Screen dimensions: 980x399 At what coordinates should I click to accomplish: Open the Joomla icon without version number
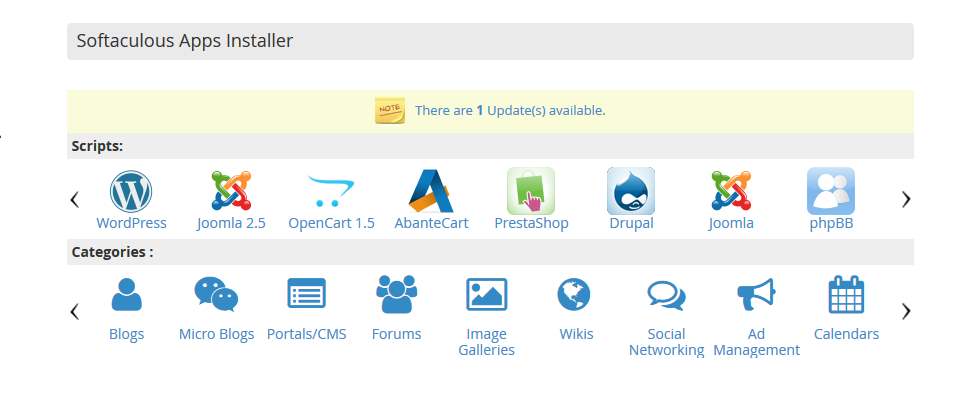[x=731, y=191]
